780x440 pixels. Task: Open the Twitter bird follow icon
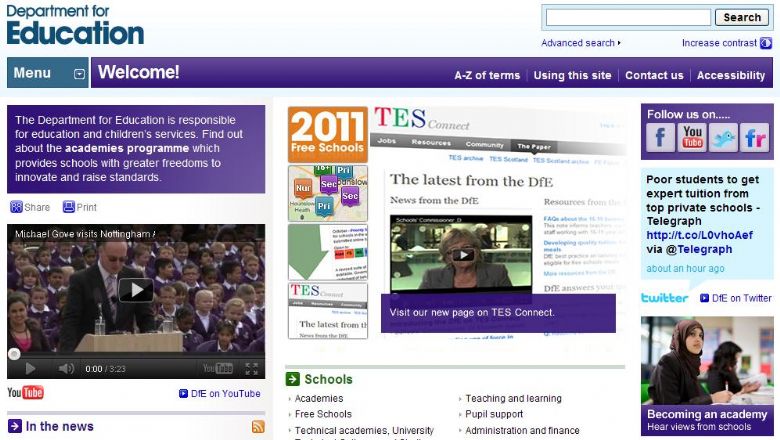coord(723,137)
